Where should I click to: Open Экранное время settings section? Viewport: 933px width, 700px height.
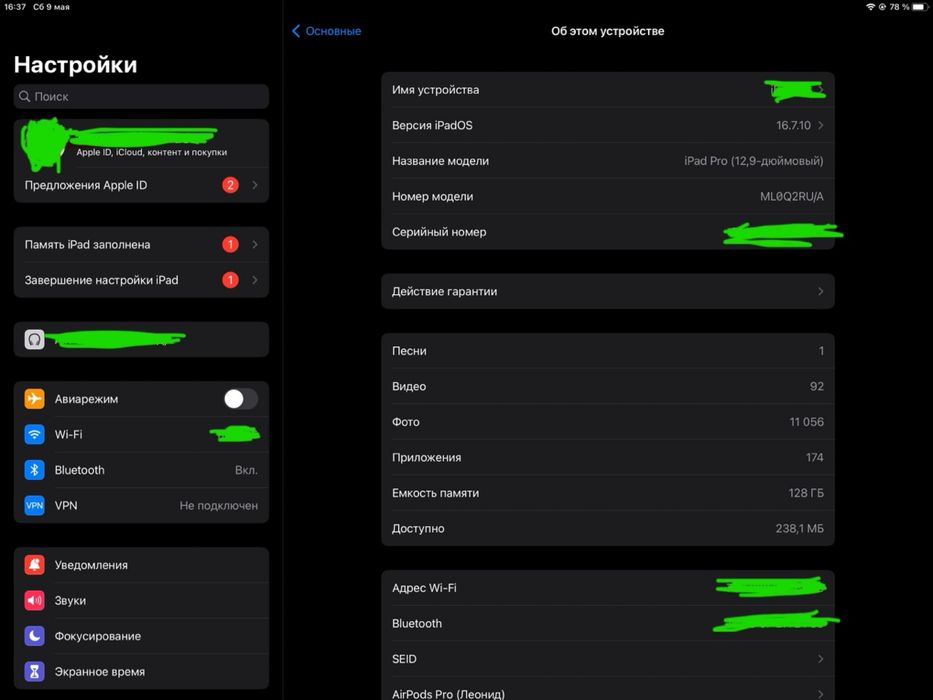141,671
